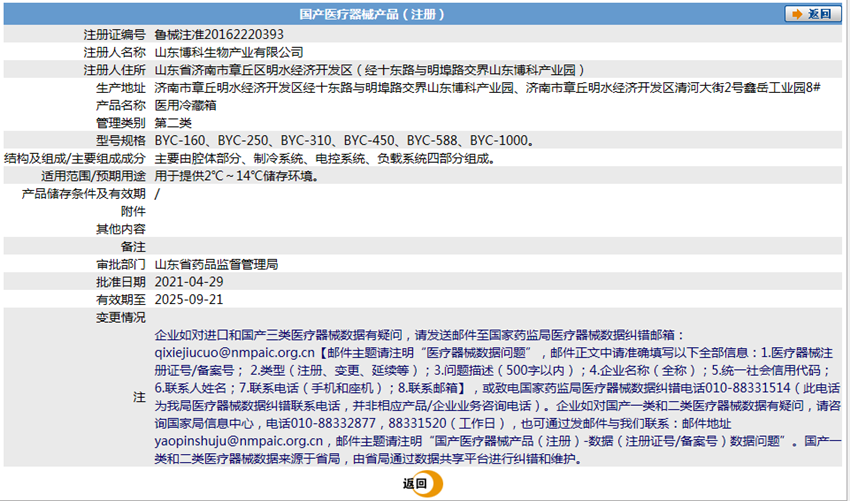This screenshot has width=850, height=501.
Task: Click the 变更情况 label
Action: (x=121, y=317)
